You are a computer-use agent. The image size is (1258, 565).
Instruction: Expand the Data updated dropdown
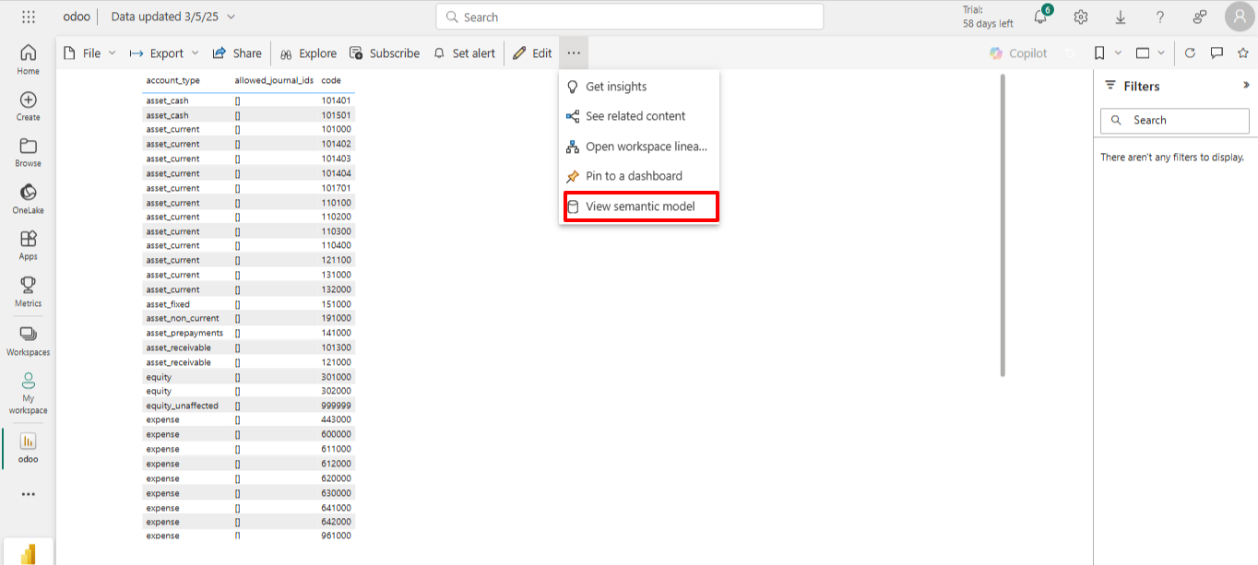pos(232,17)
